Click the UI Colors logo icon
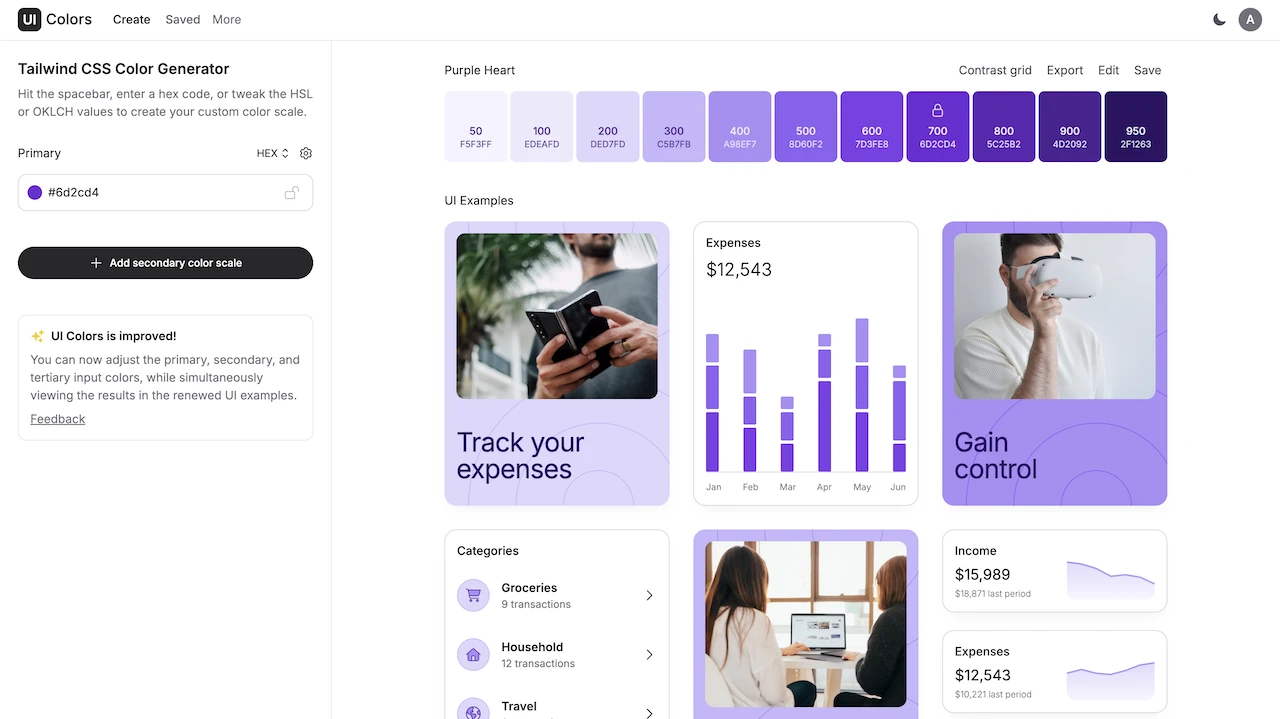1280x719 pixels. (x=29, y=19)
